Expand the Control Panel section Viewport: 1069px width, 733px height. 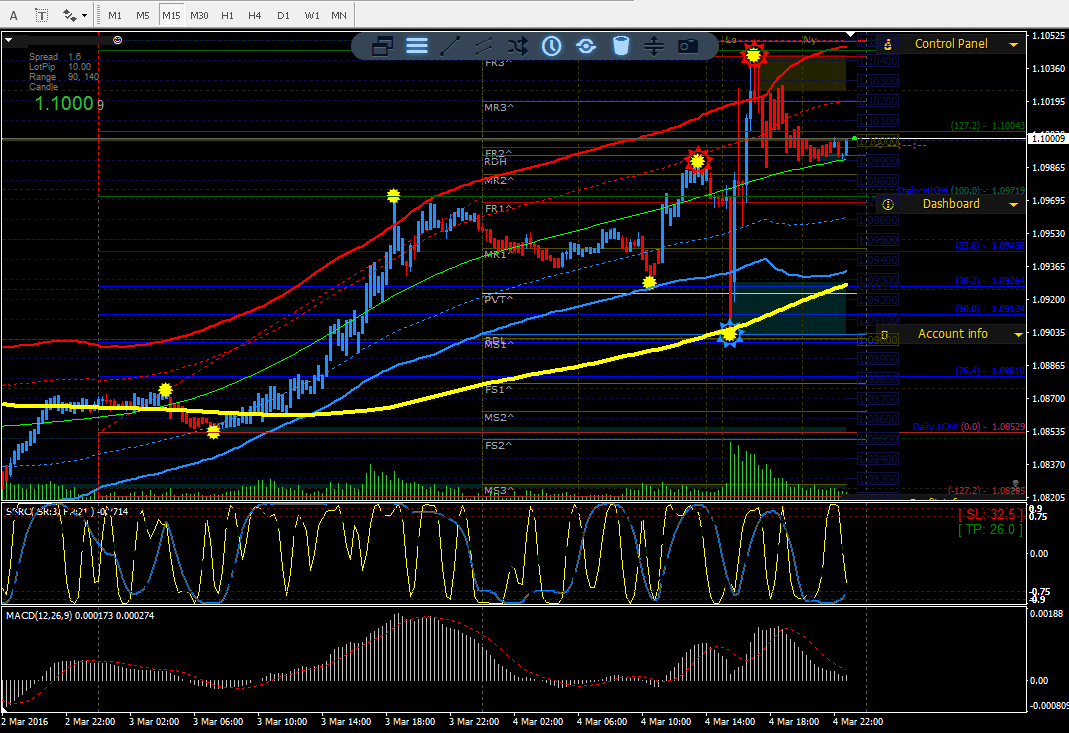[1014, 44]
